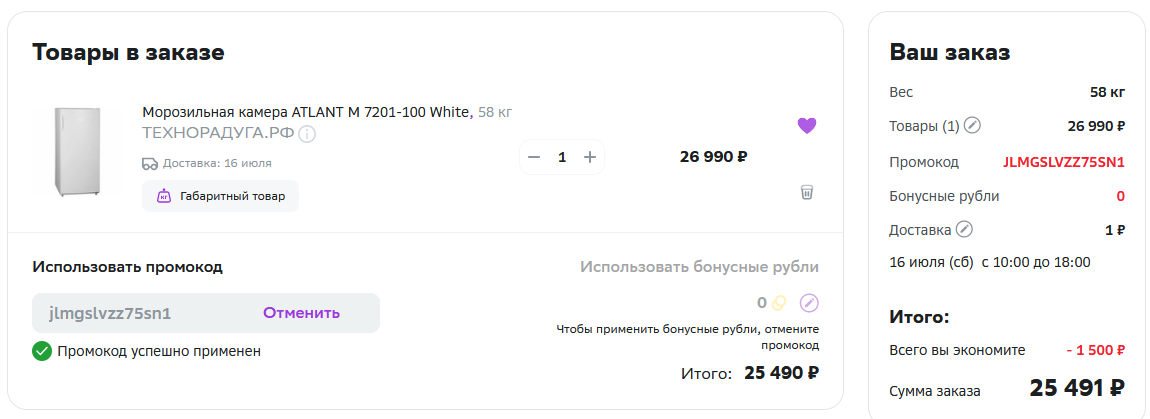Open the ATLANT M 7201-100 freezer product title

[305, 112]
